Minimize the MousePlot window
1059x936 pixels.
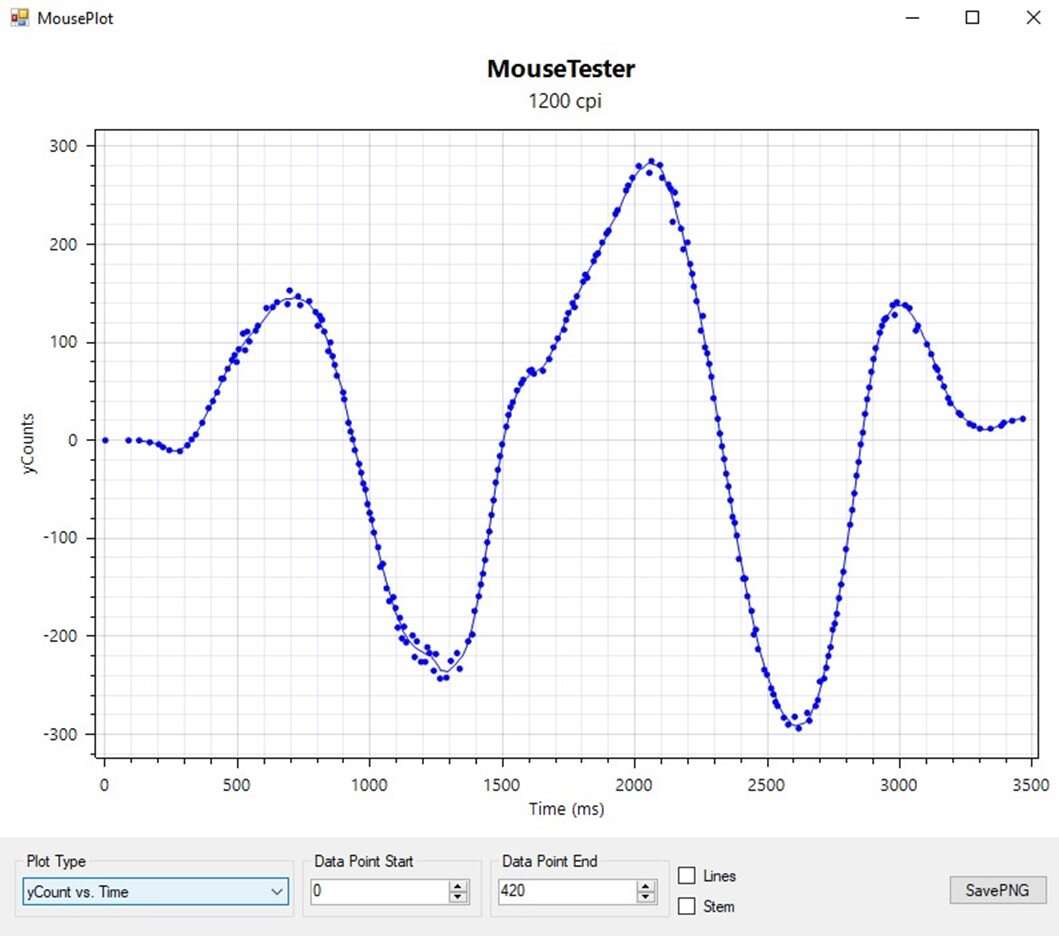tap(911, 18)
